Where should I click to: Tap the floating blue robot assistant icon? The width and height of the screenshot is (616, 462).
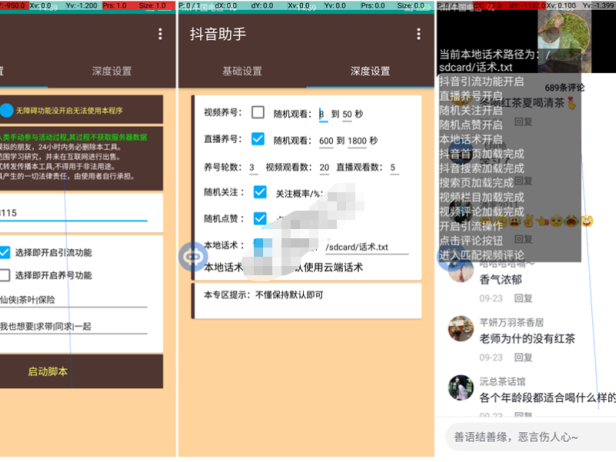coord(193,257)
